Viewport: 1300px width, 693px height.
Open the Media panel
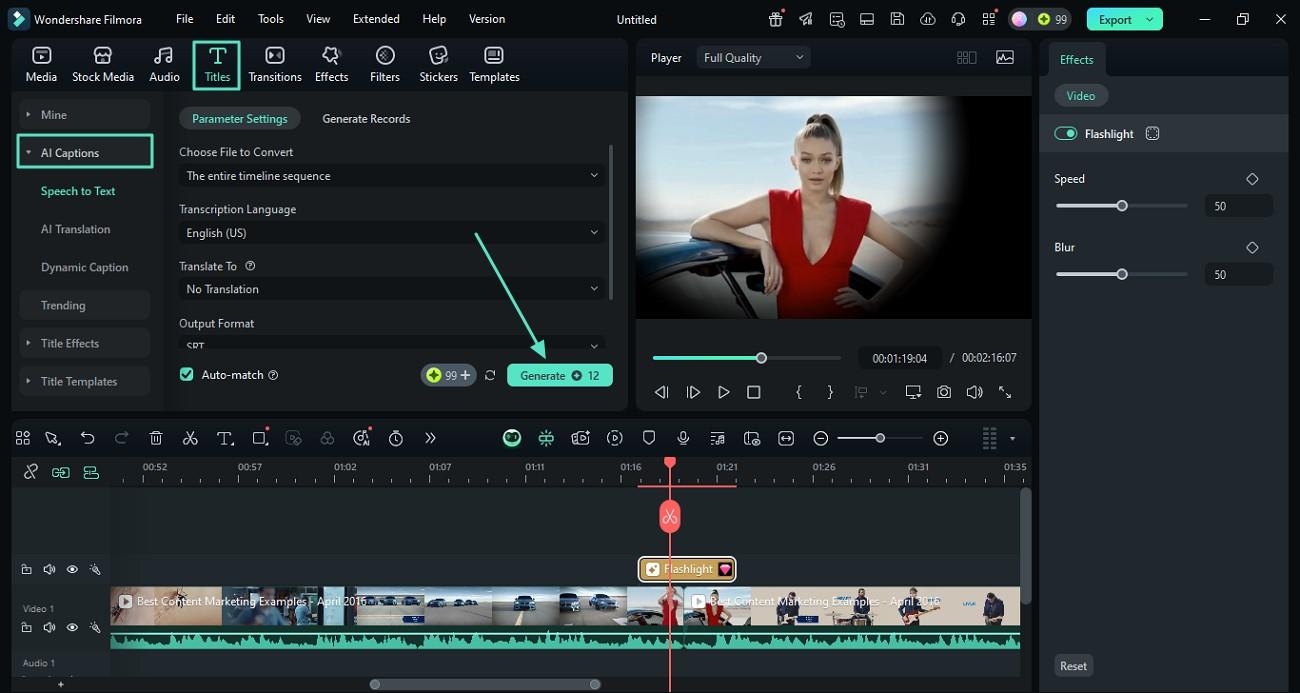point(41,64)
